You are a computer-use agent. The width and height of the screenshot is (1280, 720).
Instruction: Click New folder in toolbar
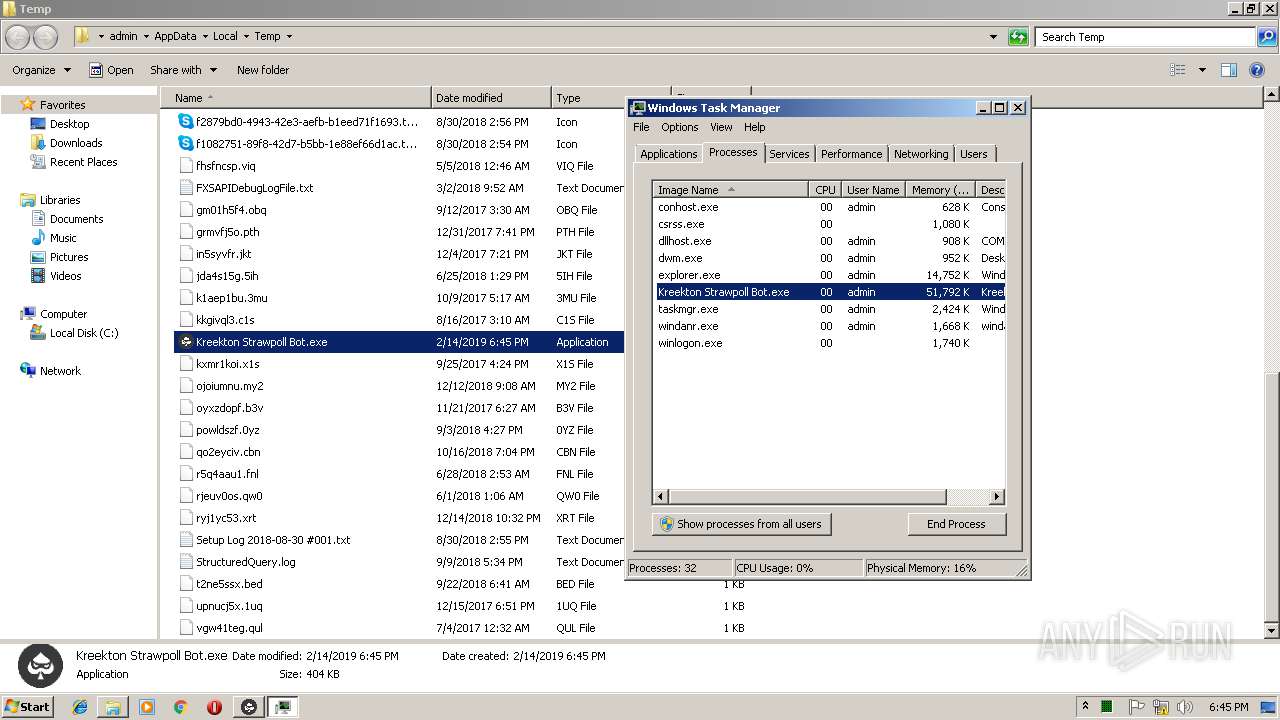coord(263,70)
